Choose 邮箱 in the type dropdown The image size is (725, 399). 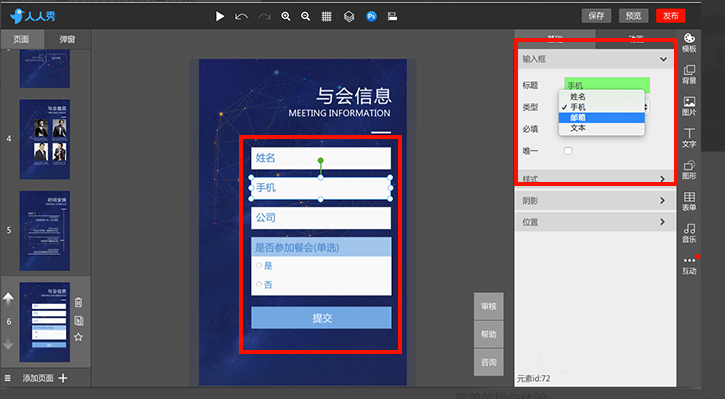point(602,117)
